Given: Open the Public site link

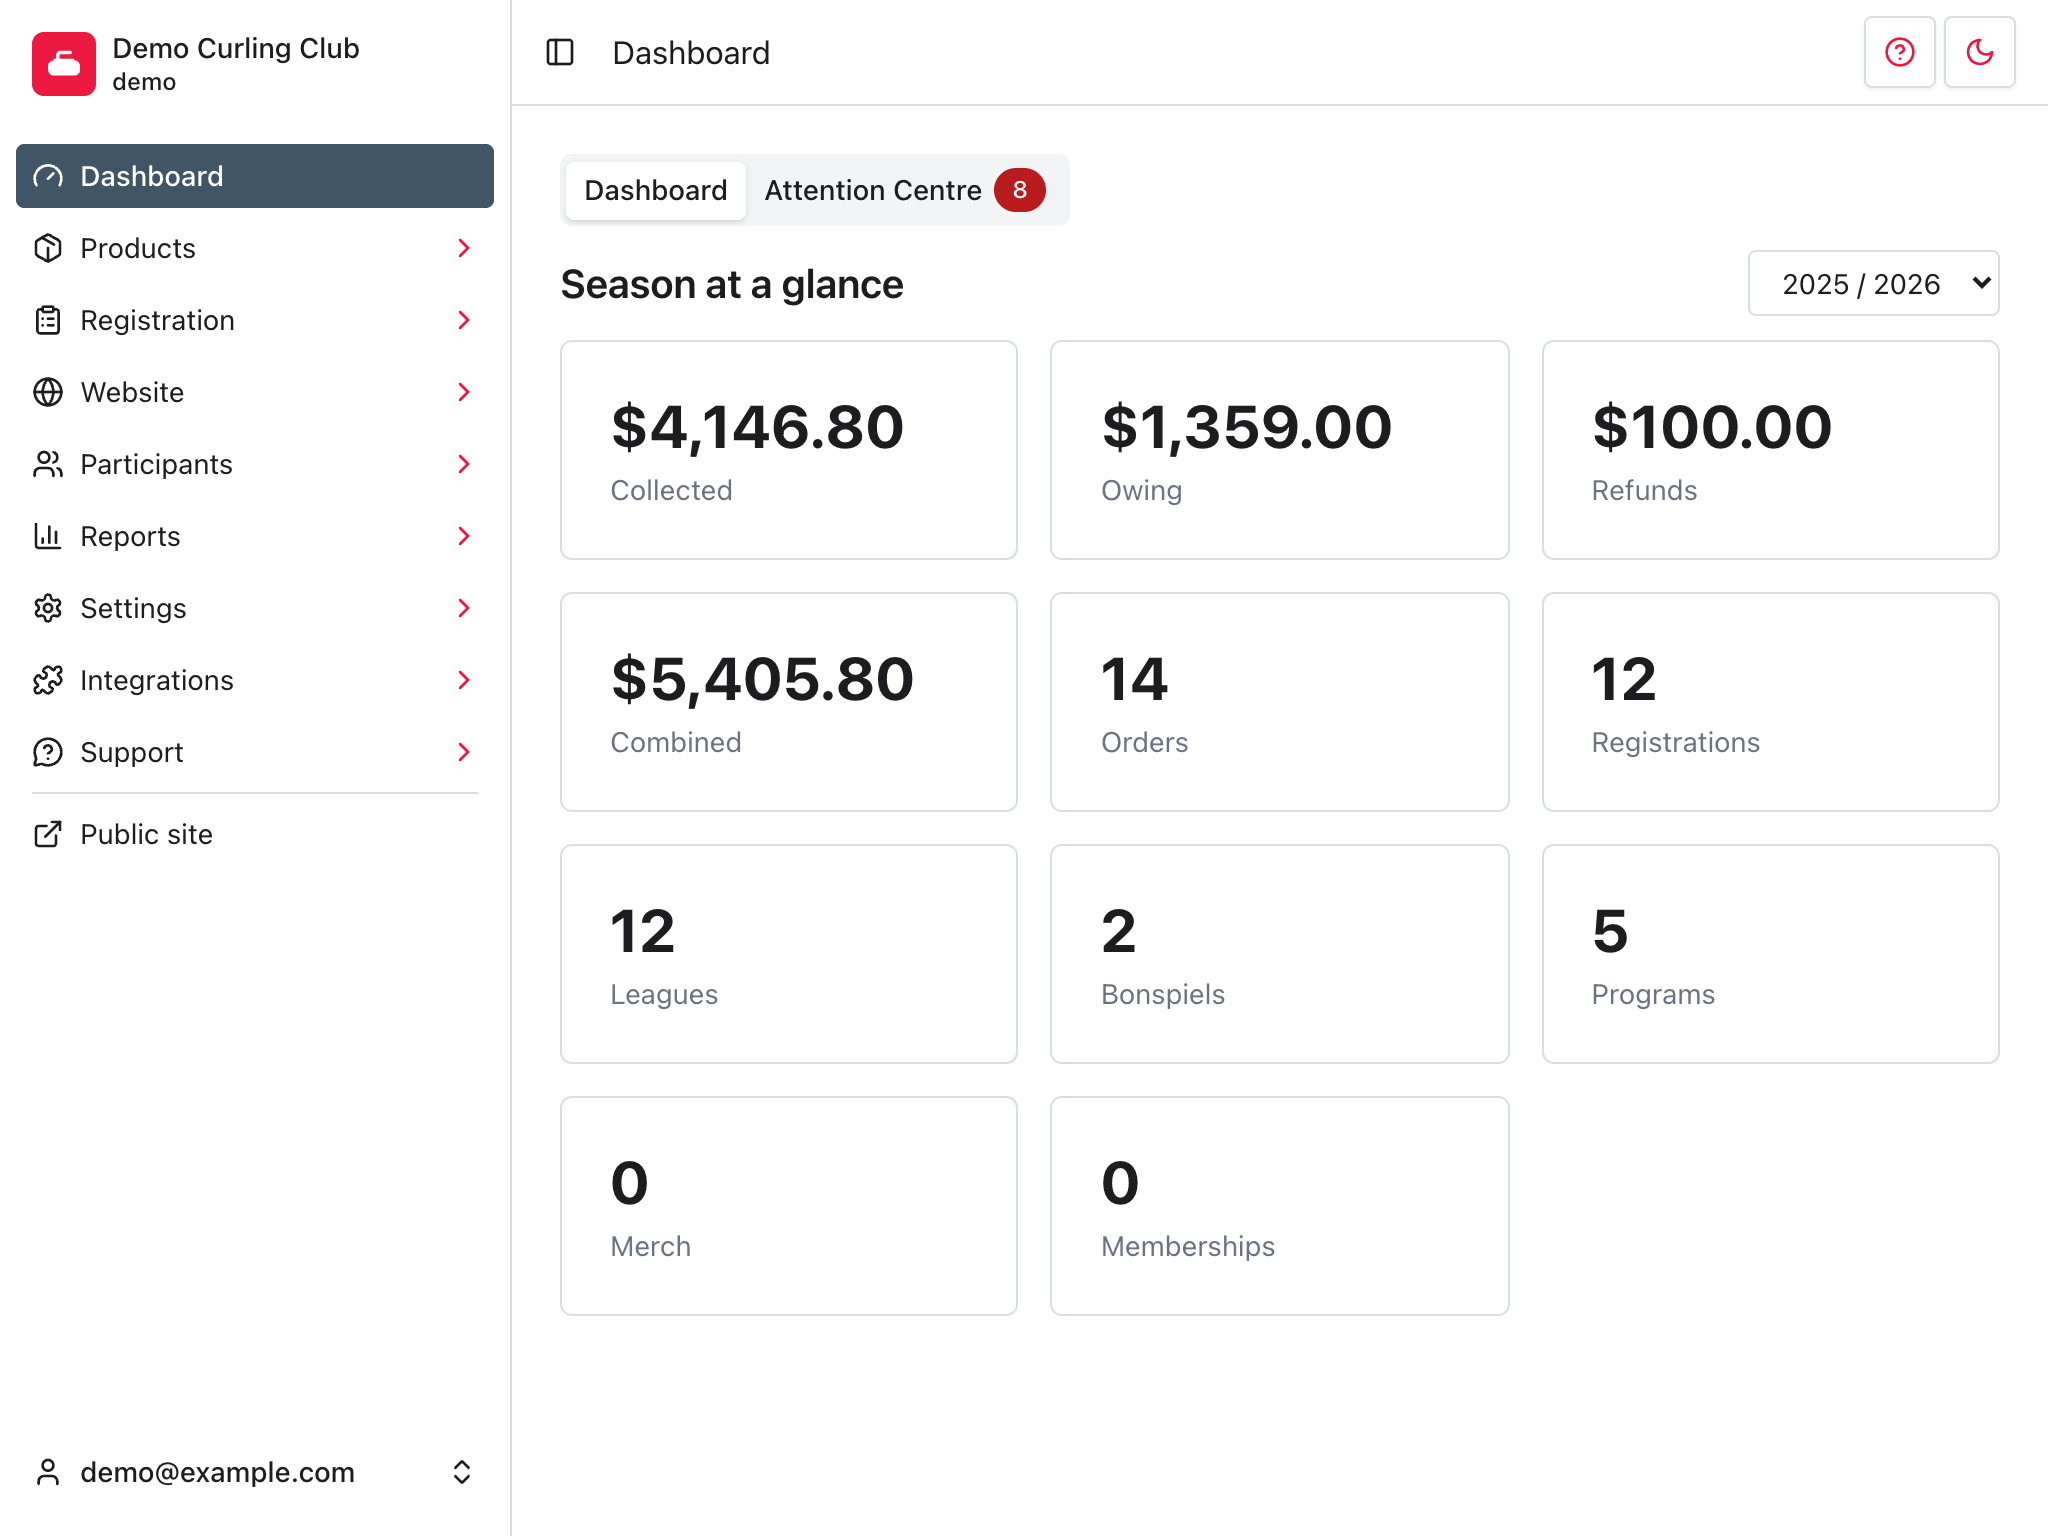Looking at the screenshot, I should 146,834.
